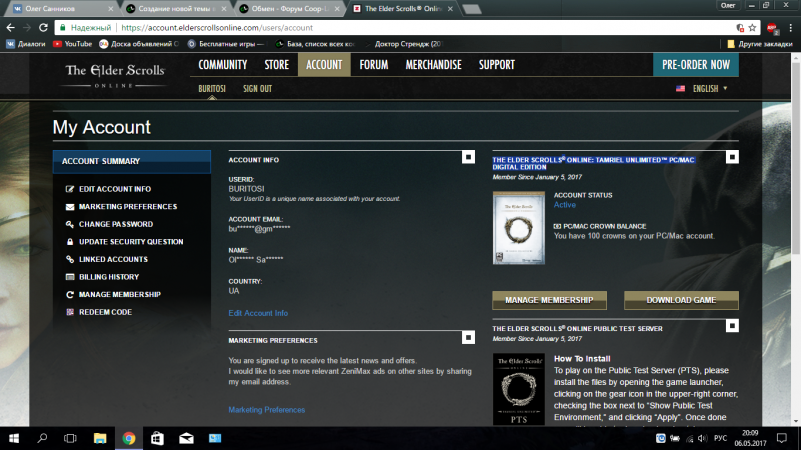Screen dimensions: 801x450
Task: Select the Account menu
Action: 324,65
